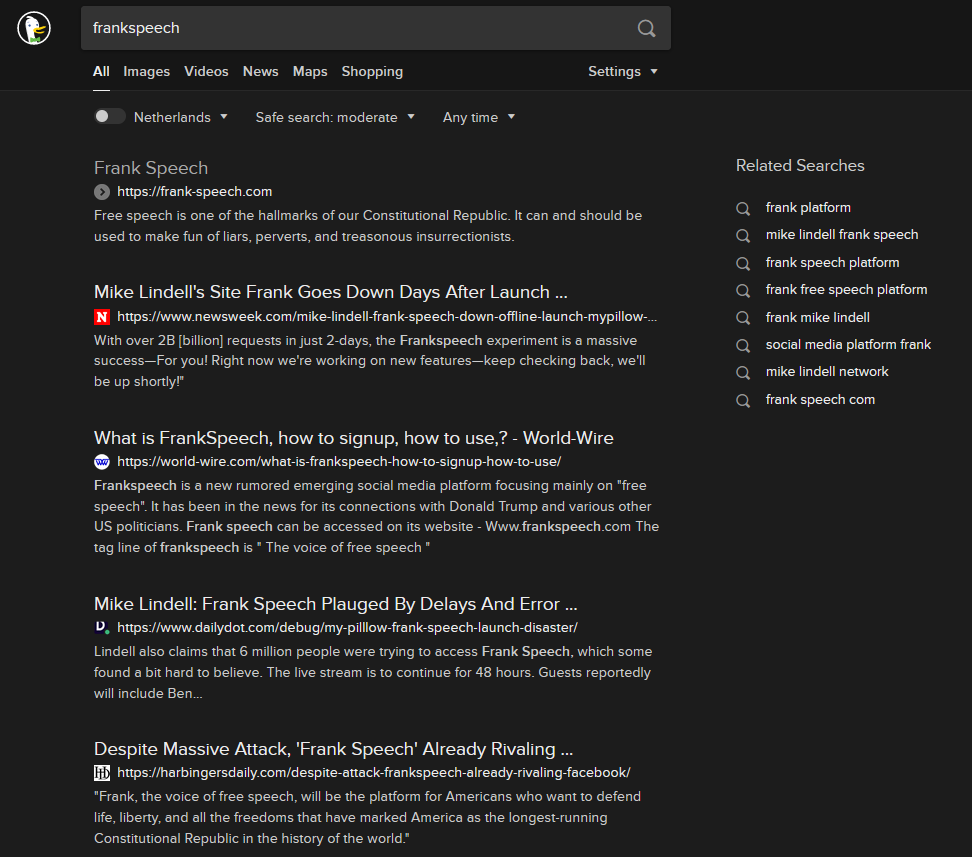The image size is (972, 857).
Task: Open the Safe search: moderate dropdown
Action: pyautogui.click(x=335, y=117)
